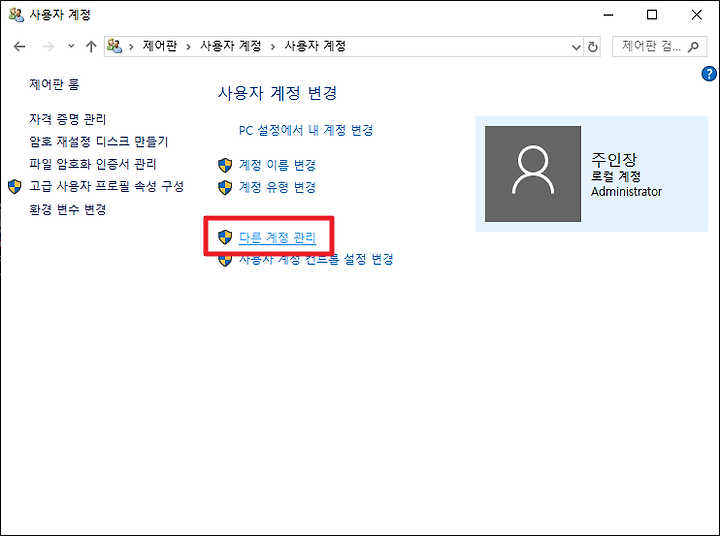Maximize the 사용자 계정 window
Screen dimensions: 720x536
pyautogui.click(x=652, y=15)
